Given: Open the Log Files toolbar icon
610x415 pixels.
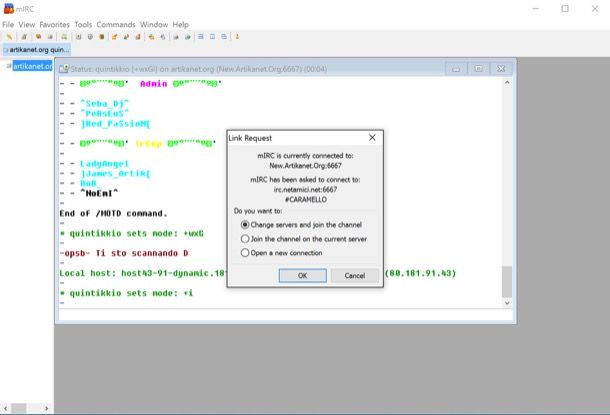Looking at the screenshot, I should click(x=163, y=37).
